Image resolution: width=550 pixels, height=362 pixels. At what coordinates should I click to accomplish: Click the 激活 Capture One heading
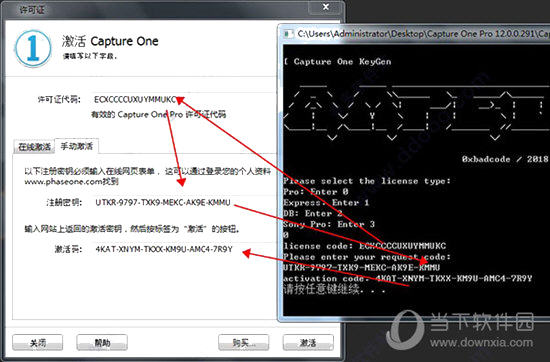(x=110, y=41)
